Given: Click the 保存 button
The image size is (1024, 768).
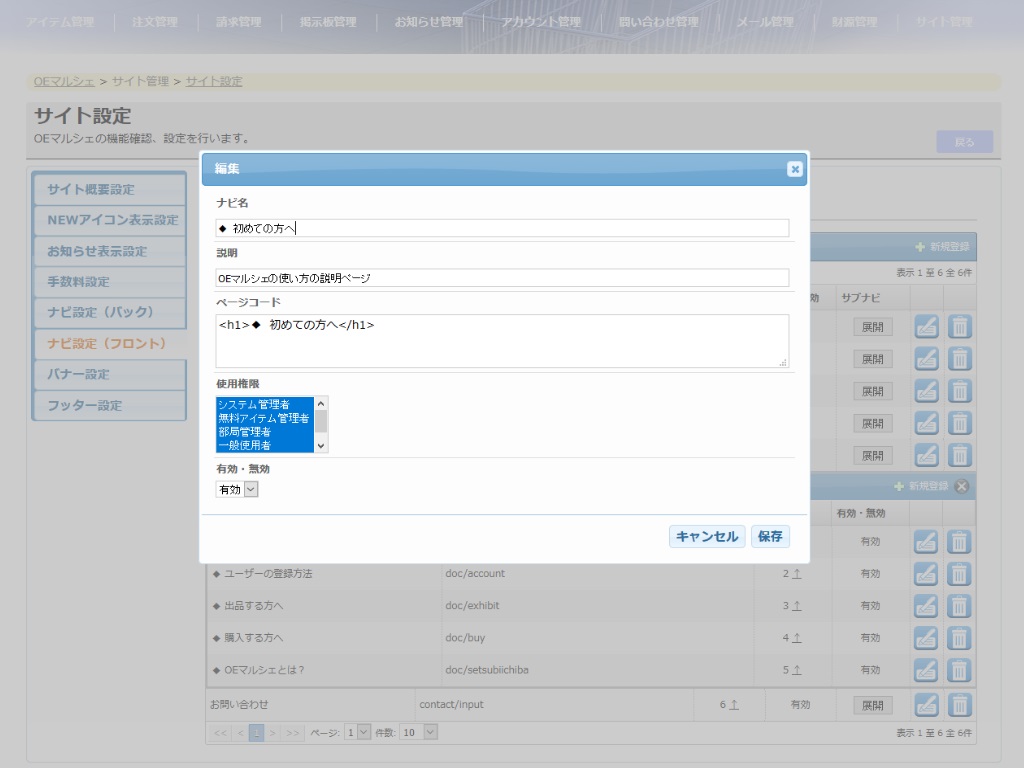Looking at the screenshot, I should 770,537.
